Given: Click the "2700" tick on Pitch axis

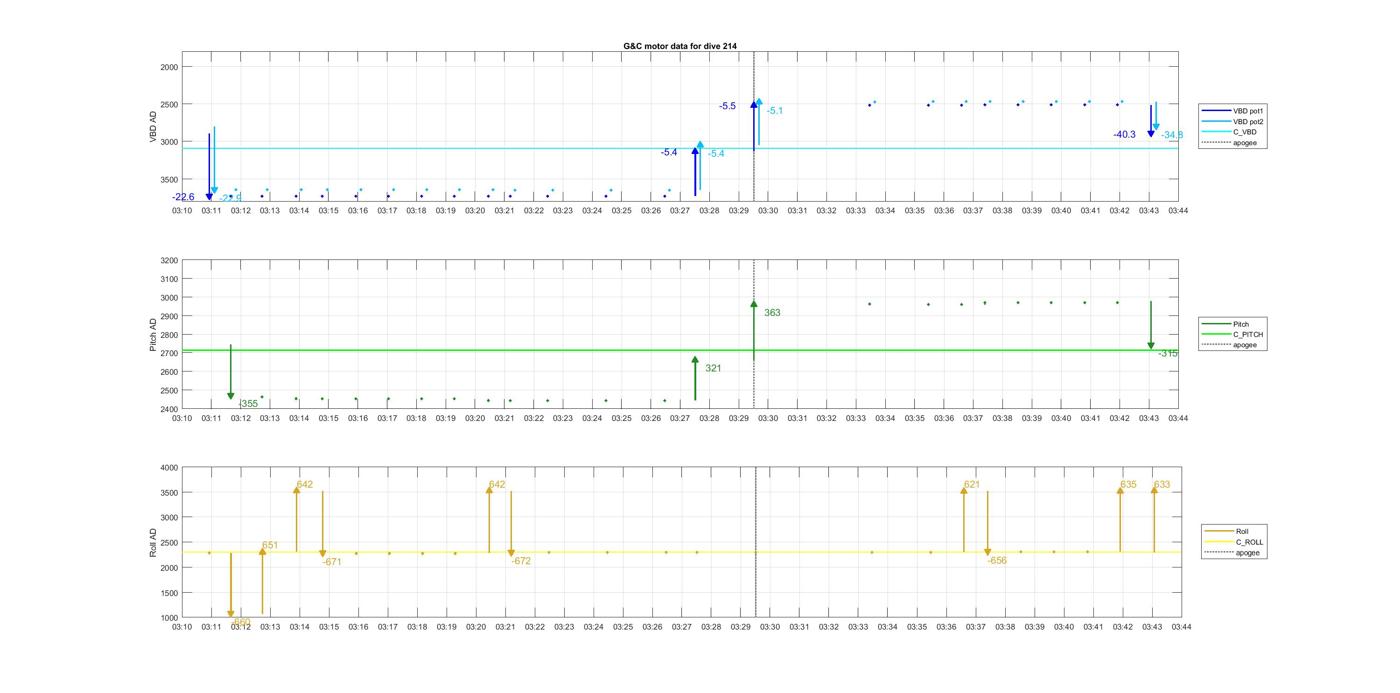Looking at the screenshot, I should coord(169,354).
